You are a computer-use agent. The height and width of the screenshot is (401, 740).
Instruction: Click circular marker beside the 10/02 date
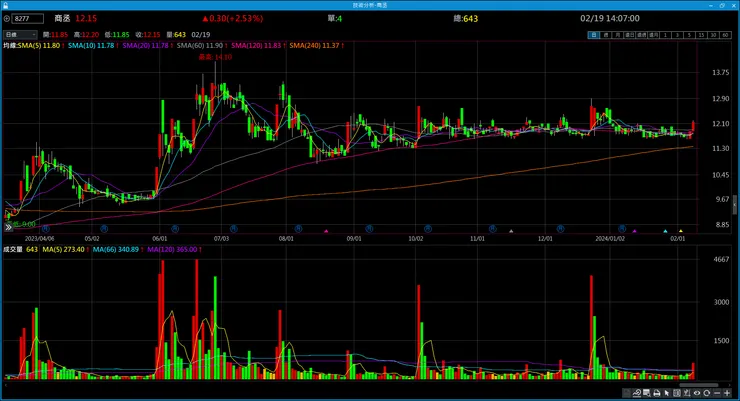click(x=428, y=229)
